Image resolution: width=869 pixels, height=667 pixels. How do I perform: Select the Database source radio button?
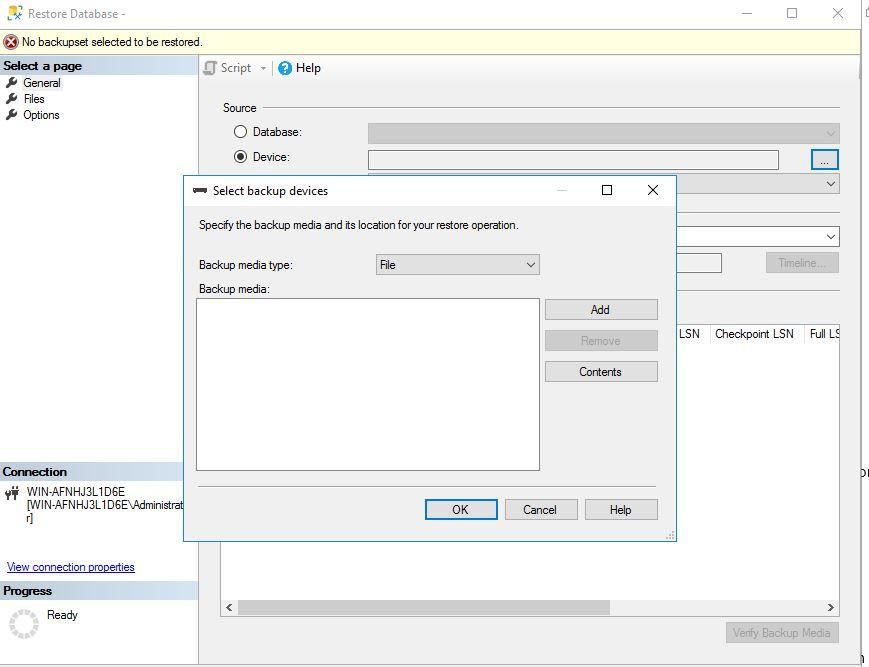point(240,132)
